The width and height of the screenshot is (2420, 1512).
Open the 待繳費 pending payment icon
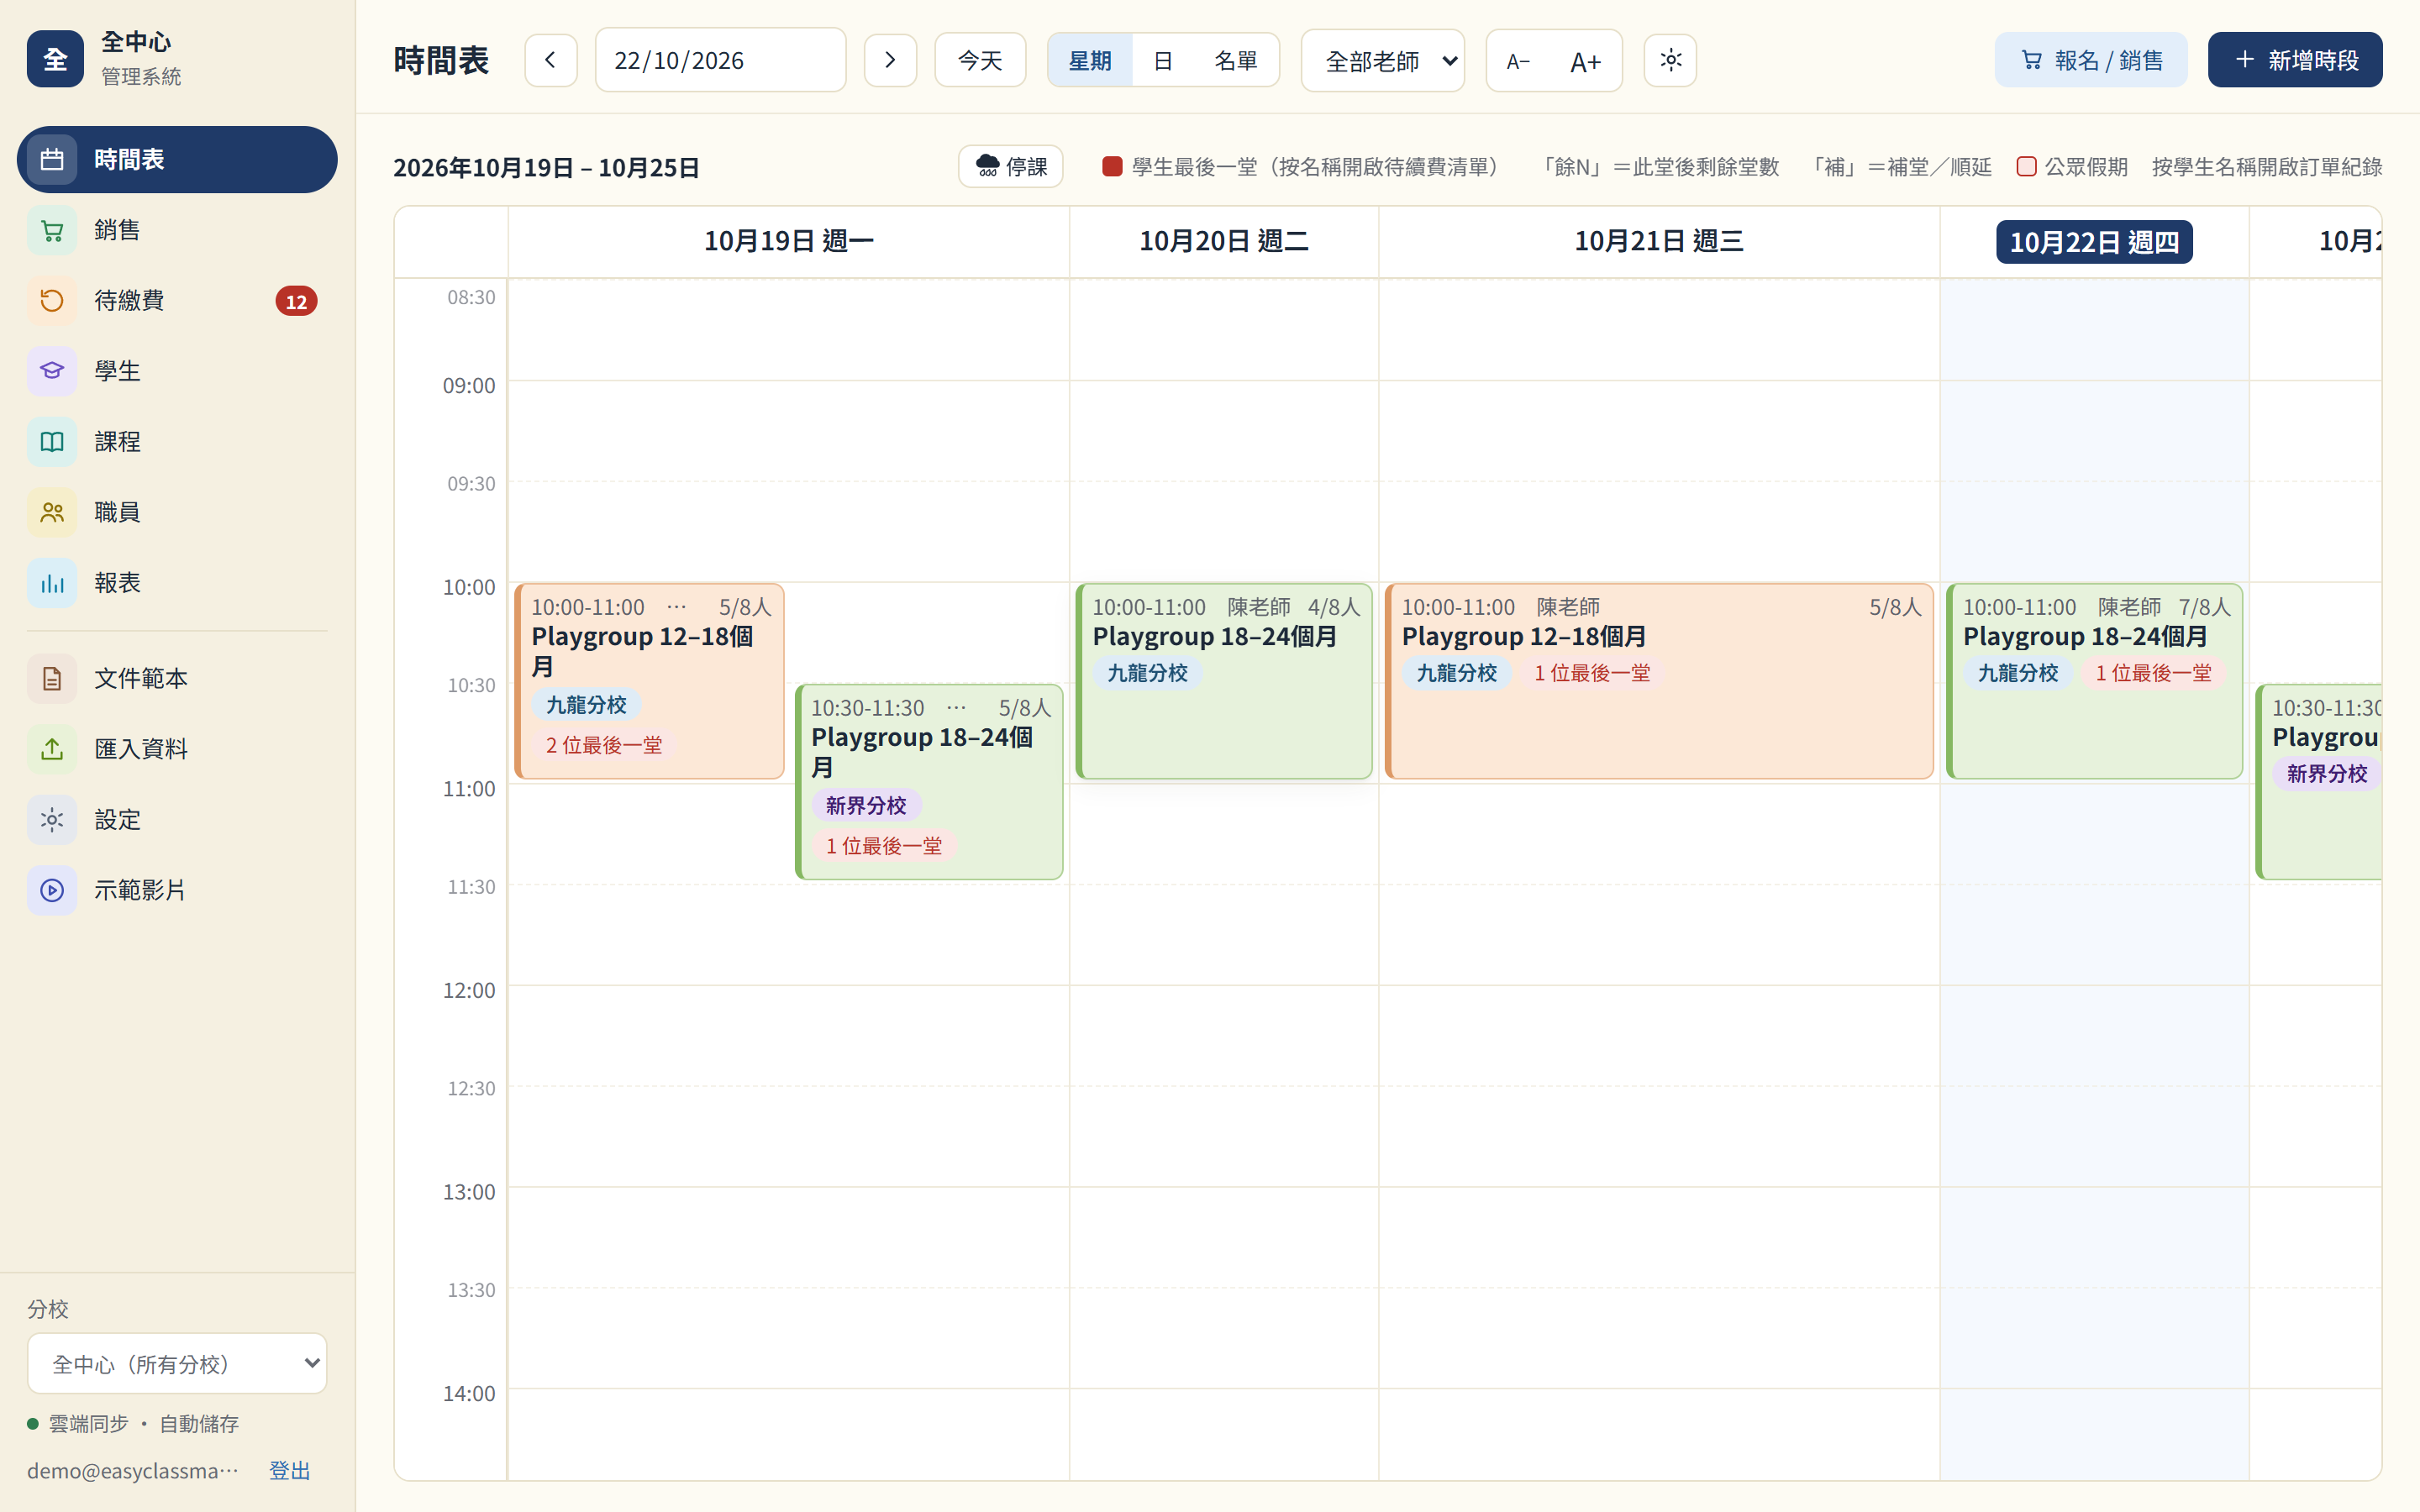(52, 300)
